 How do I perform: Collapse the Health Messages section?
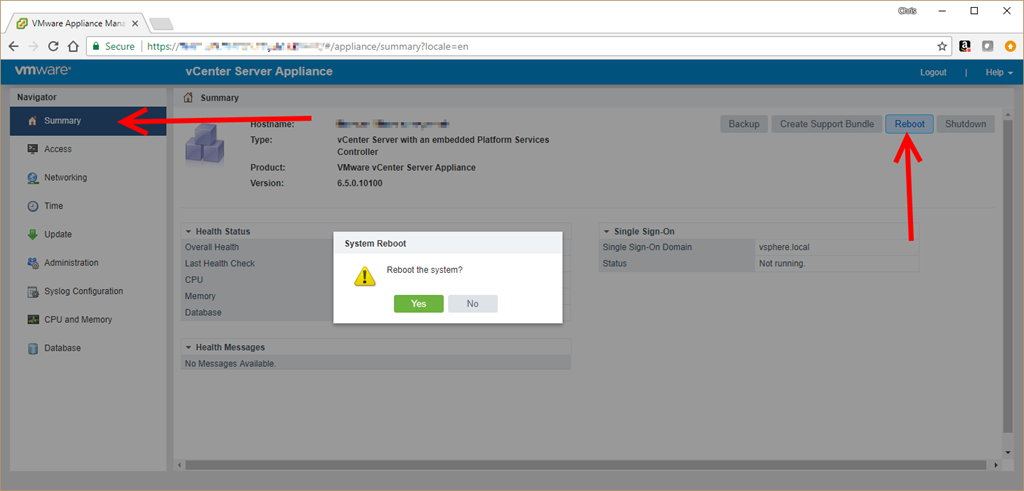tap(189, 347)
